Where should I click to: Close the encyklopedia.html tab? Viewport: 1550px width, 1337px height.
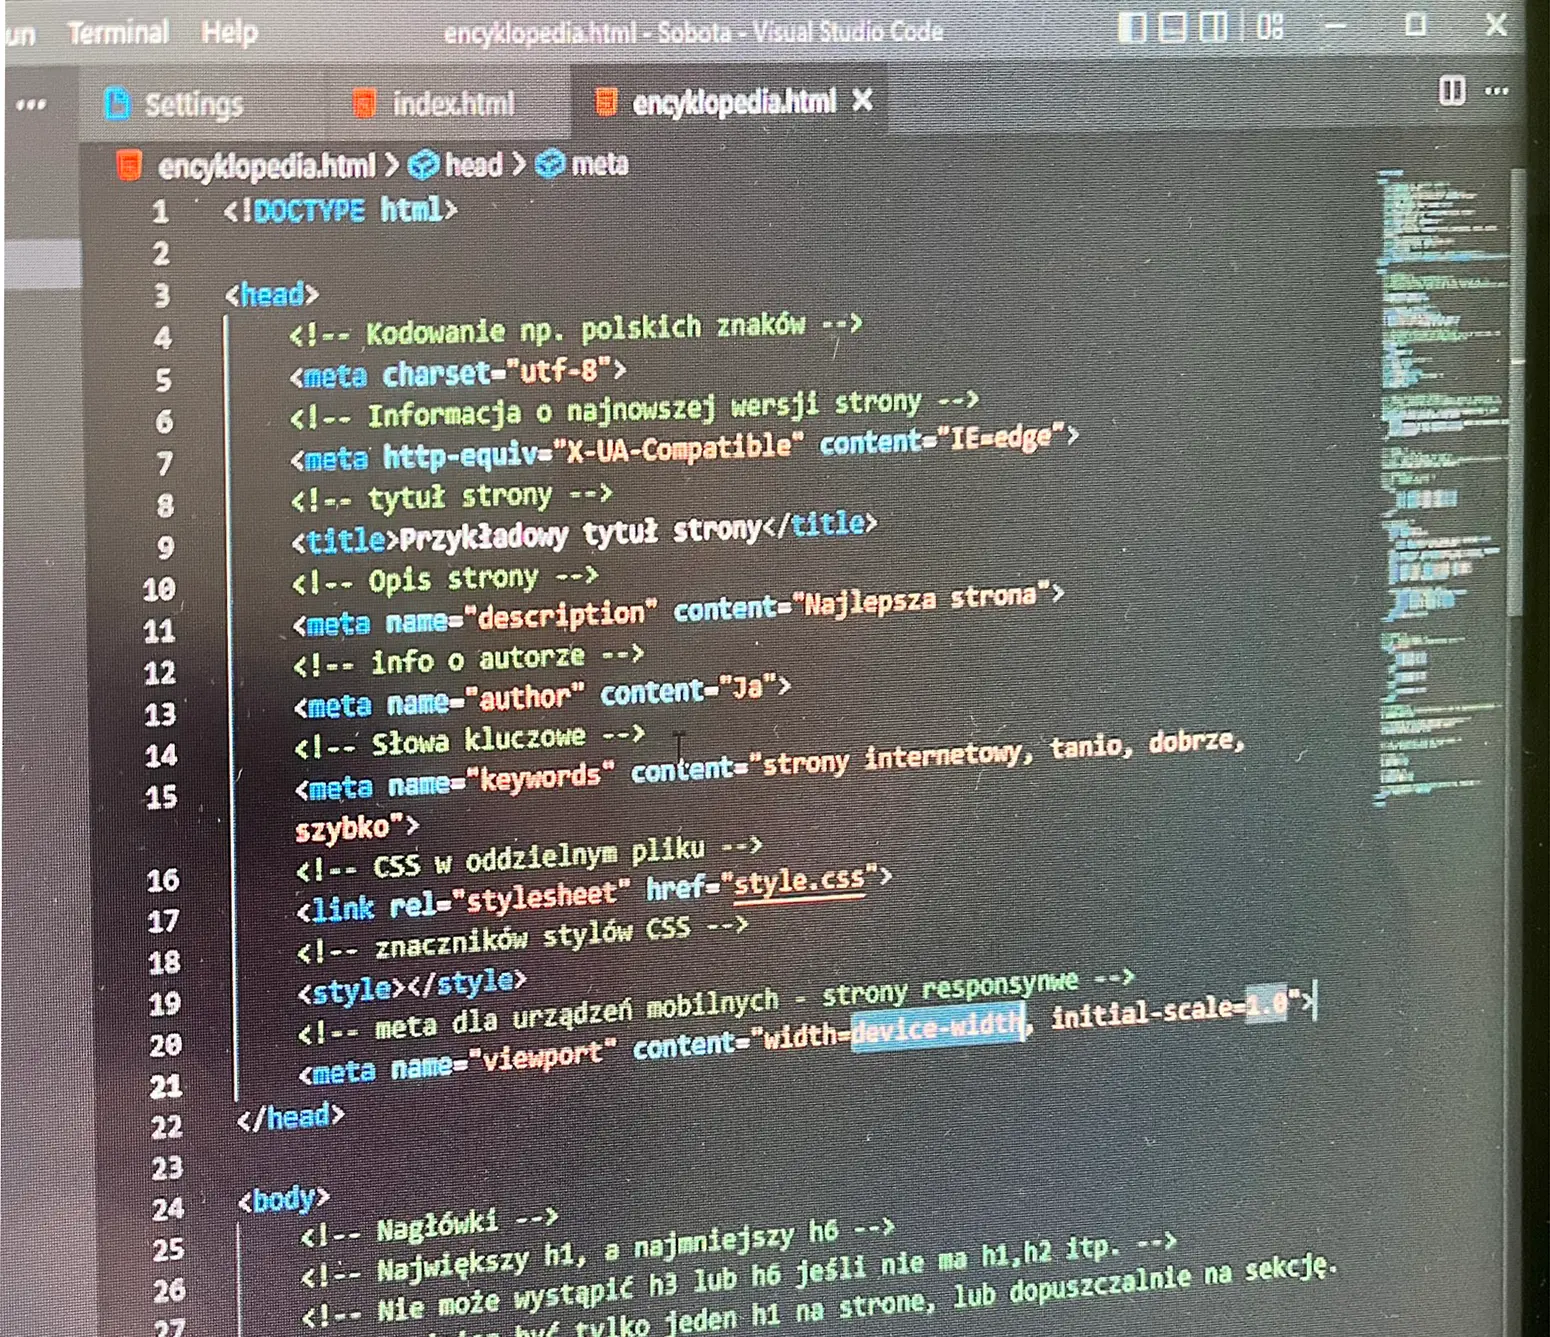pyautogui.click(x=862, y=101)
